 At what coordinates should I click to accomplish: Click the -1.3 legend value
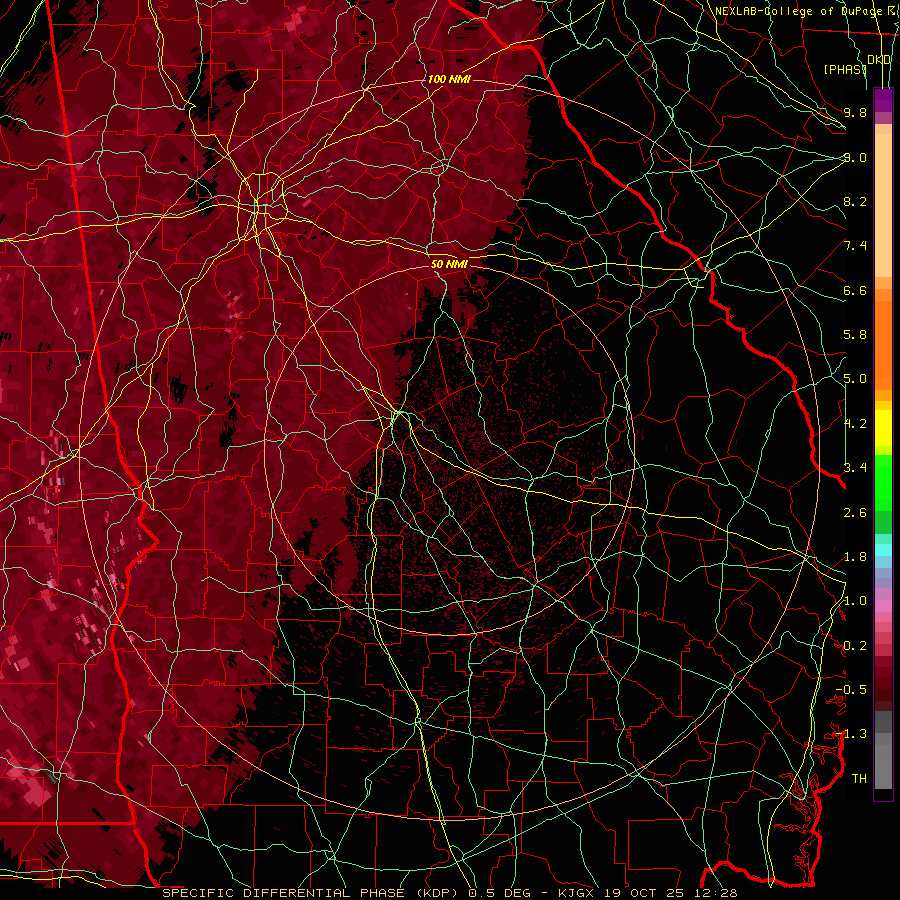click(x=851, y=734)
